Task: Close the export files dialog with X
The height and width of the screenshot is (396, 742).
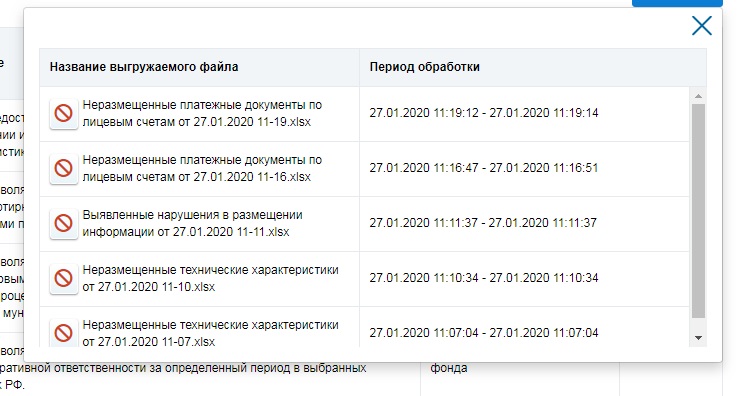Action: (702, 26)
